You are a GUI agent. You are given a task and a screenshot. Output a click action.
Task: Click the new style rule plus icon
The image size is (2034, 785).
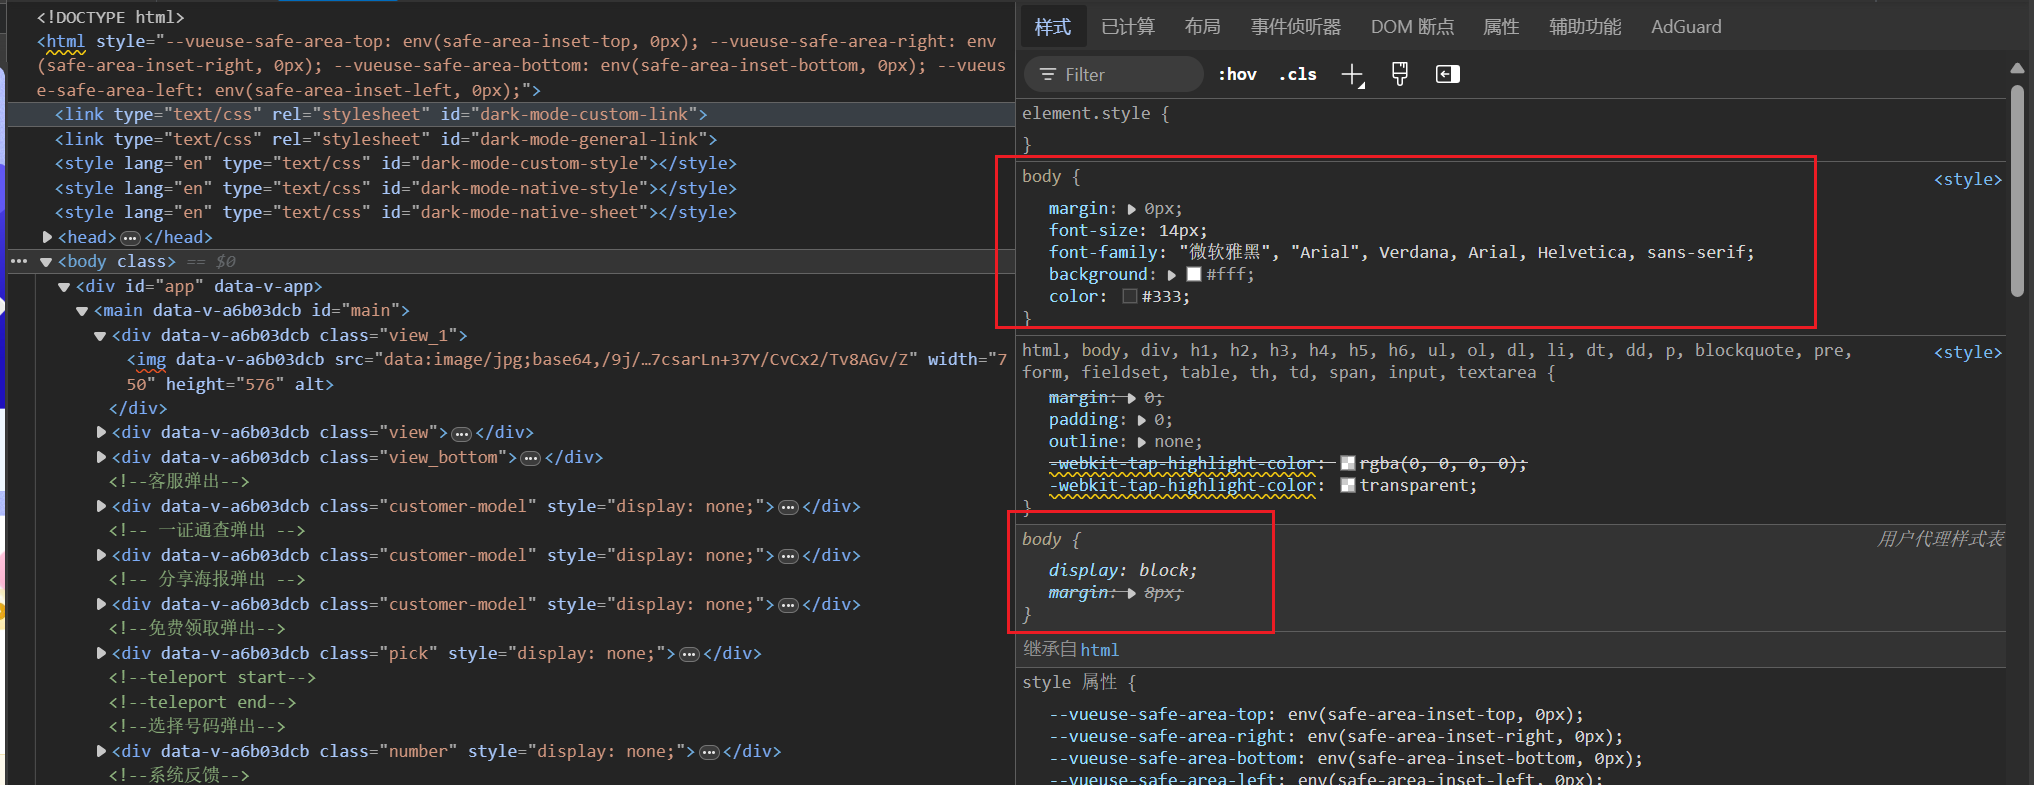point(1352,75)
